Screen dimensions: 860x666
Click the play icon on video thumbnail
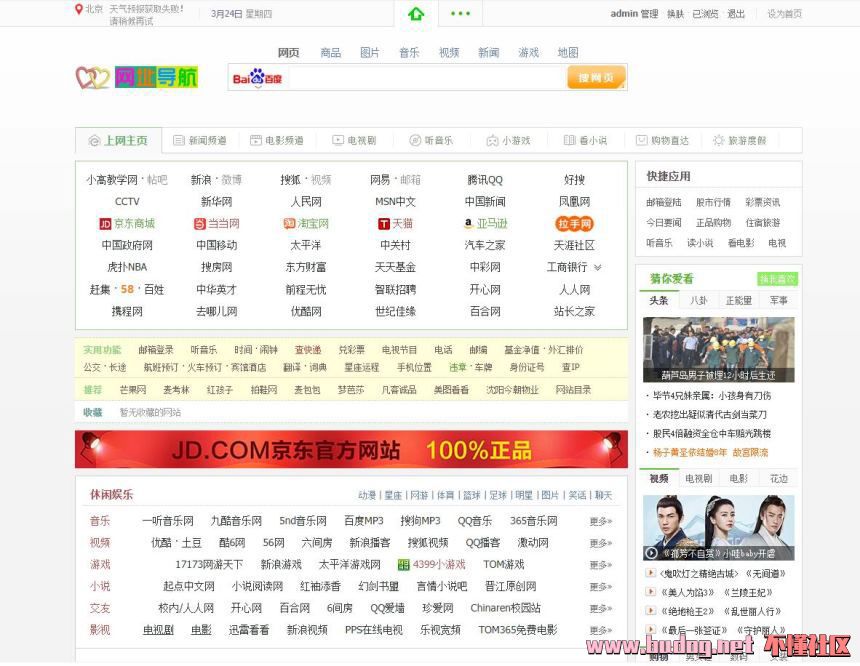click(x=651, y=553)
